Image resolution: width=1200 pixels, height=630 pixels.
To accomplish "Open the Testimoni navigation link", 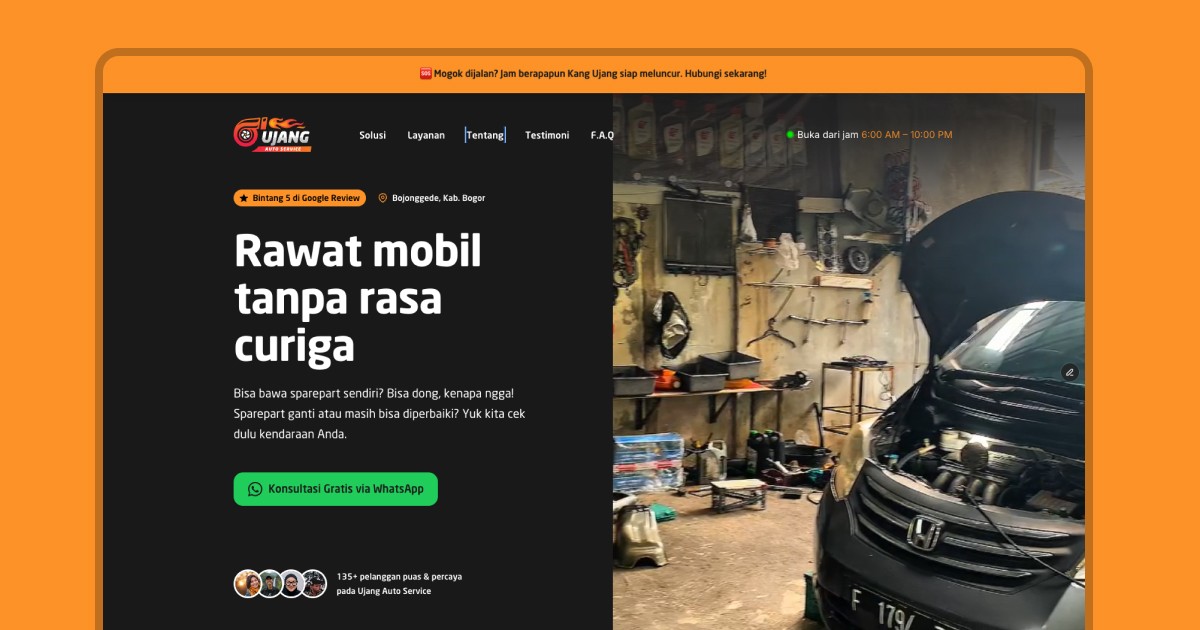I will tap(547, 135).
